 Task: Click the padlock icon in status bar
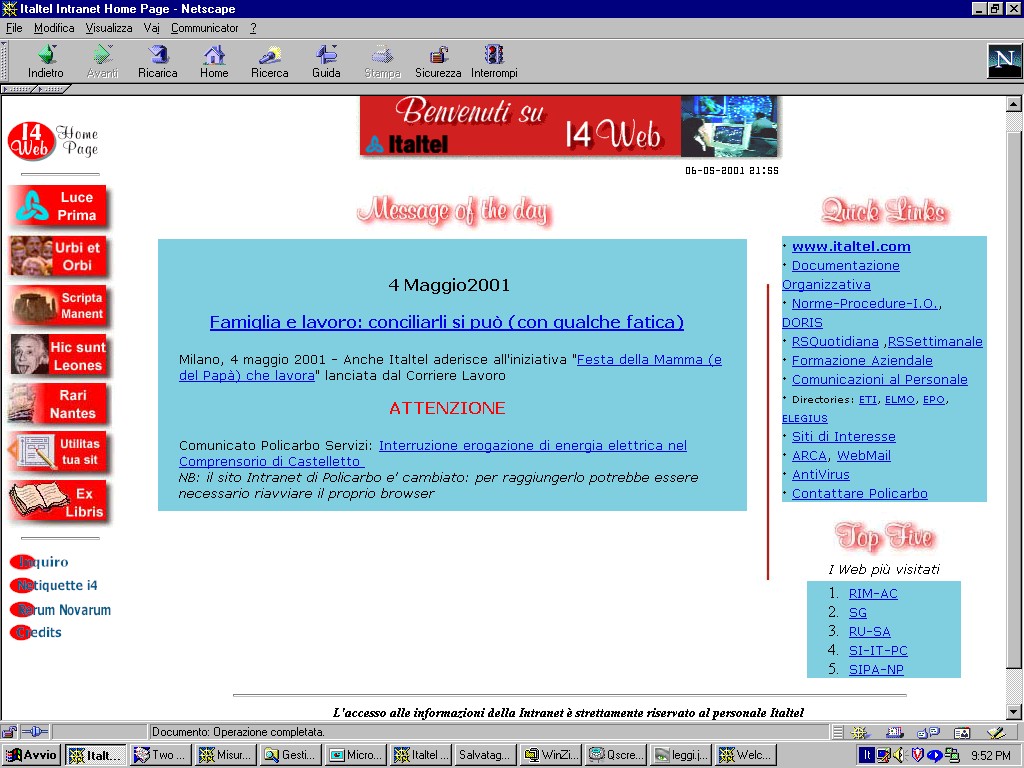9,732
